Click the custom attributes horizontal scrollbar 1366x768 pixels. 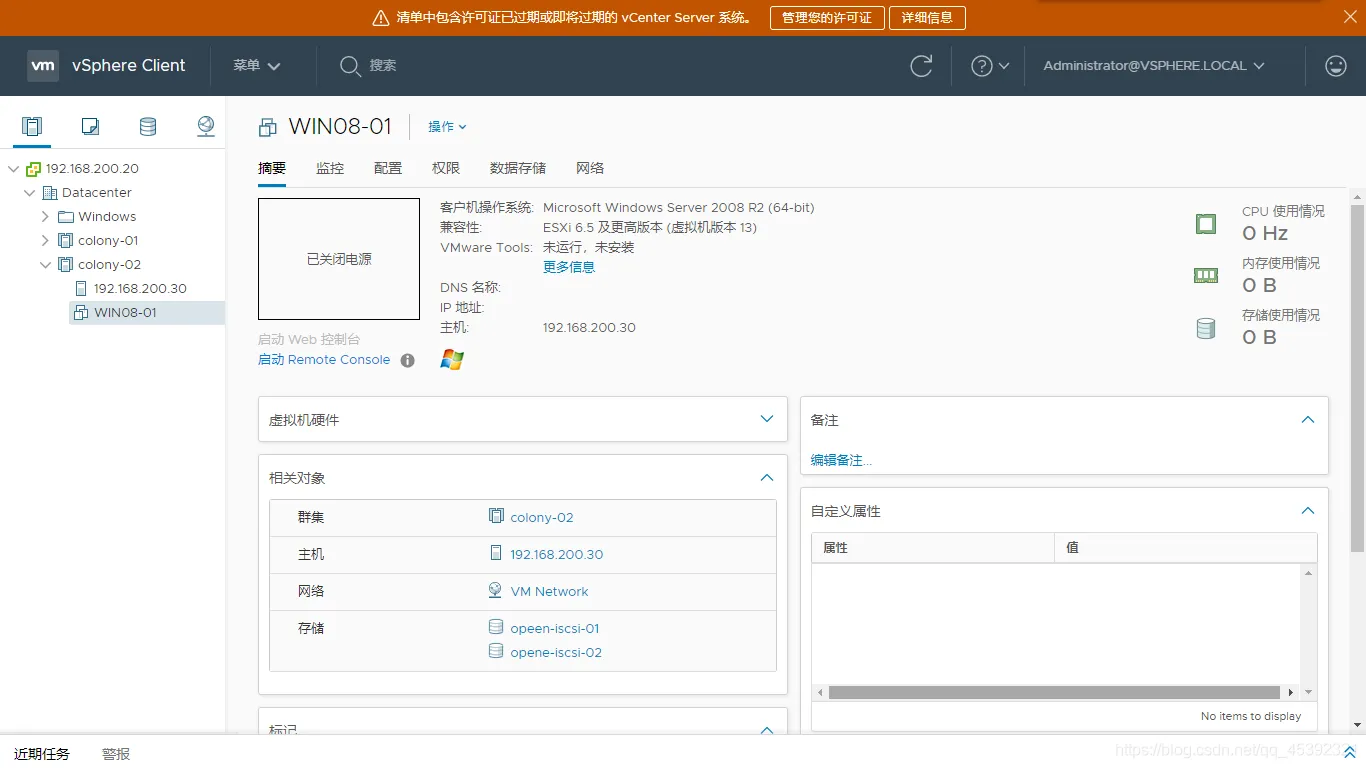tap(1054, 692)
